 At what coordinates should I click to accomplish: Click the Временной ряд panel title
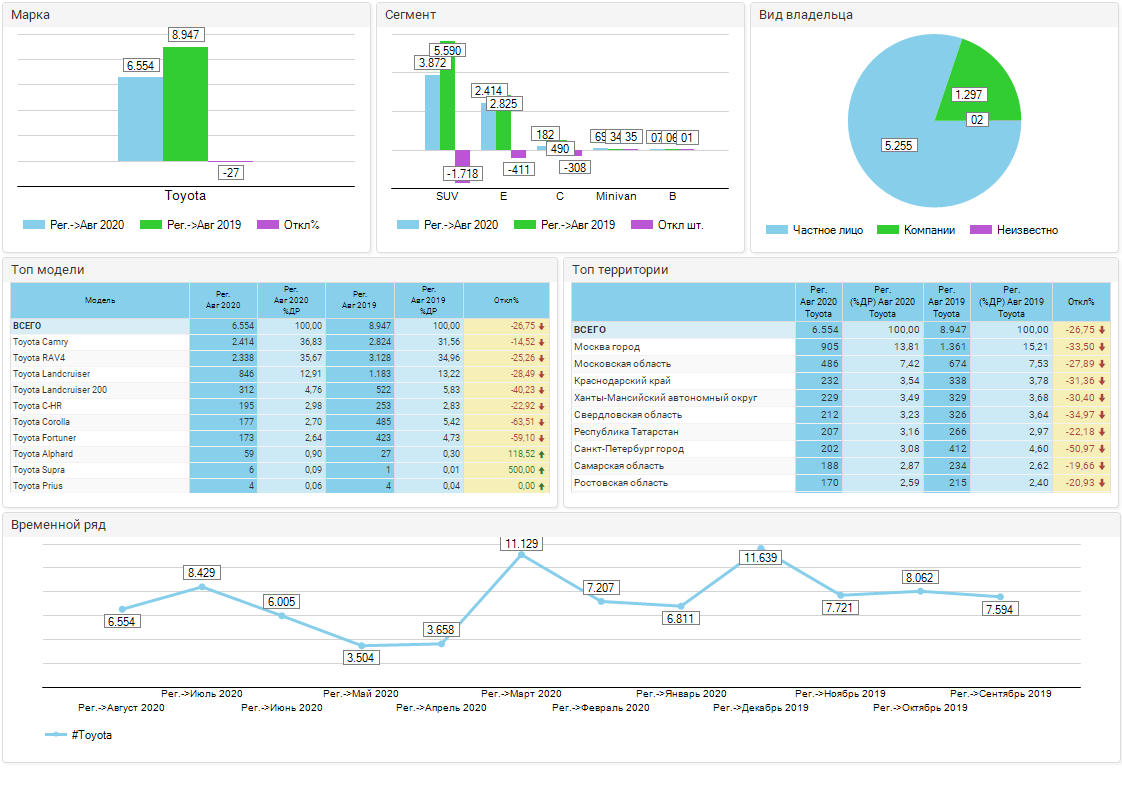click(x=59, y=525)
